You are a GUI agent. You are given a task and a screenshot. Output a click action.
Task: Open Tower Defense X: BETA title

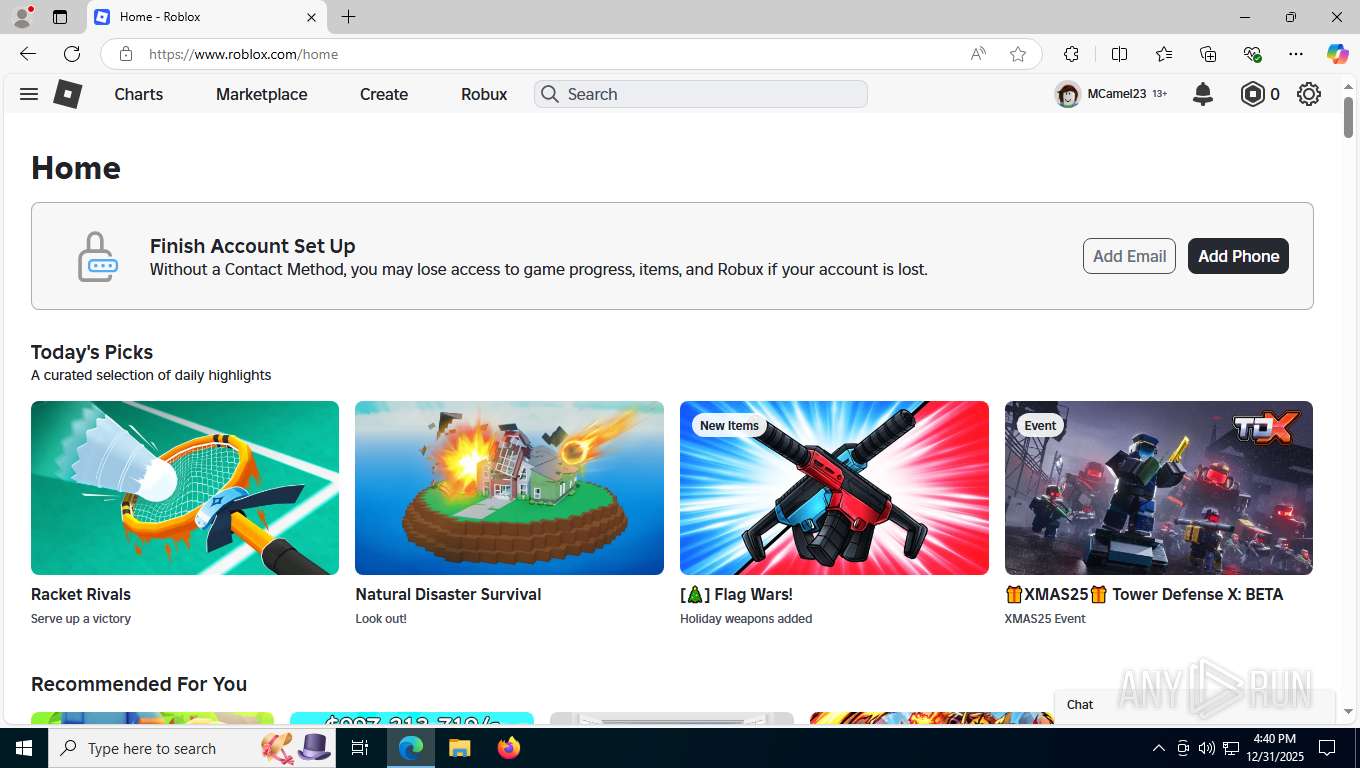click(1144, 594)
